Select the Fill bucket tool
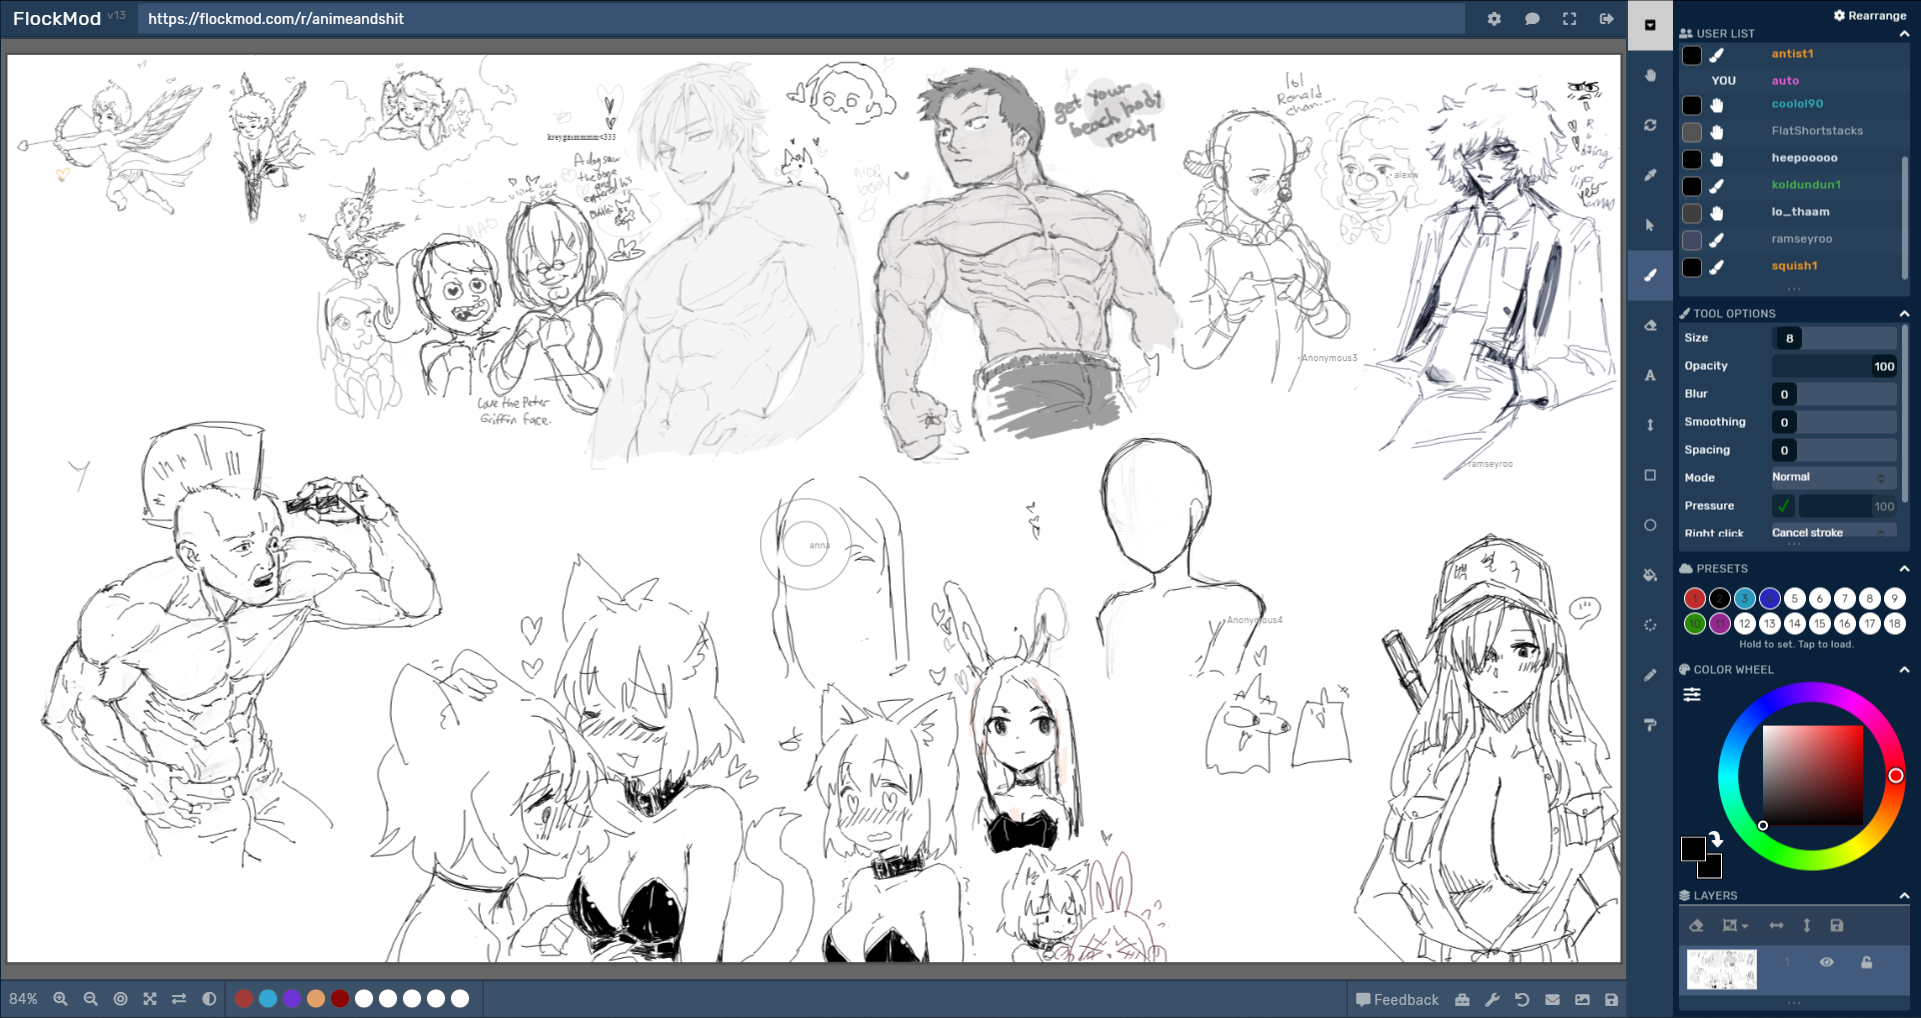 (x=1650, y=575)
